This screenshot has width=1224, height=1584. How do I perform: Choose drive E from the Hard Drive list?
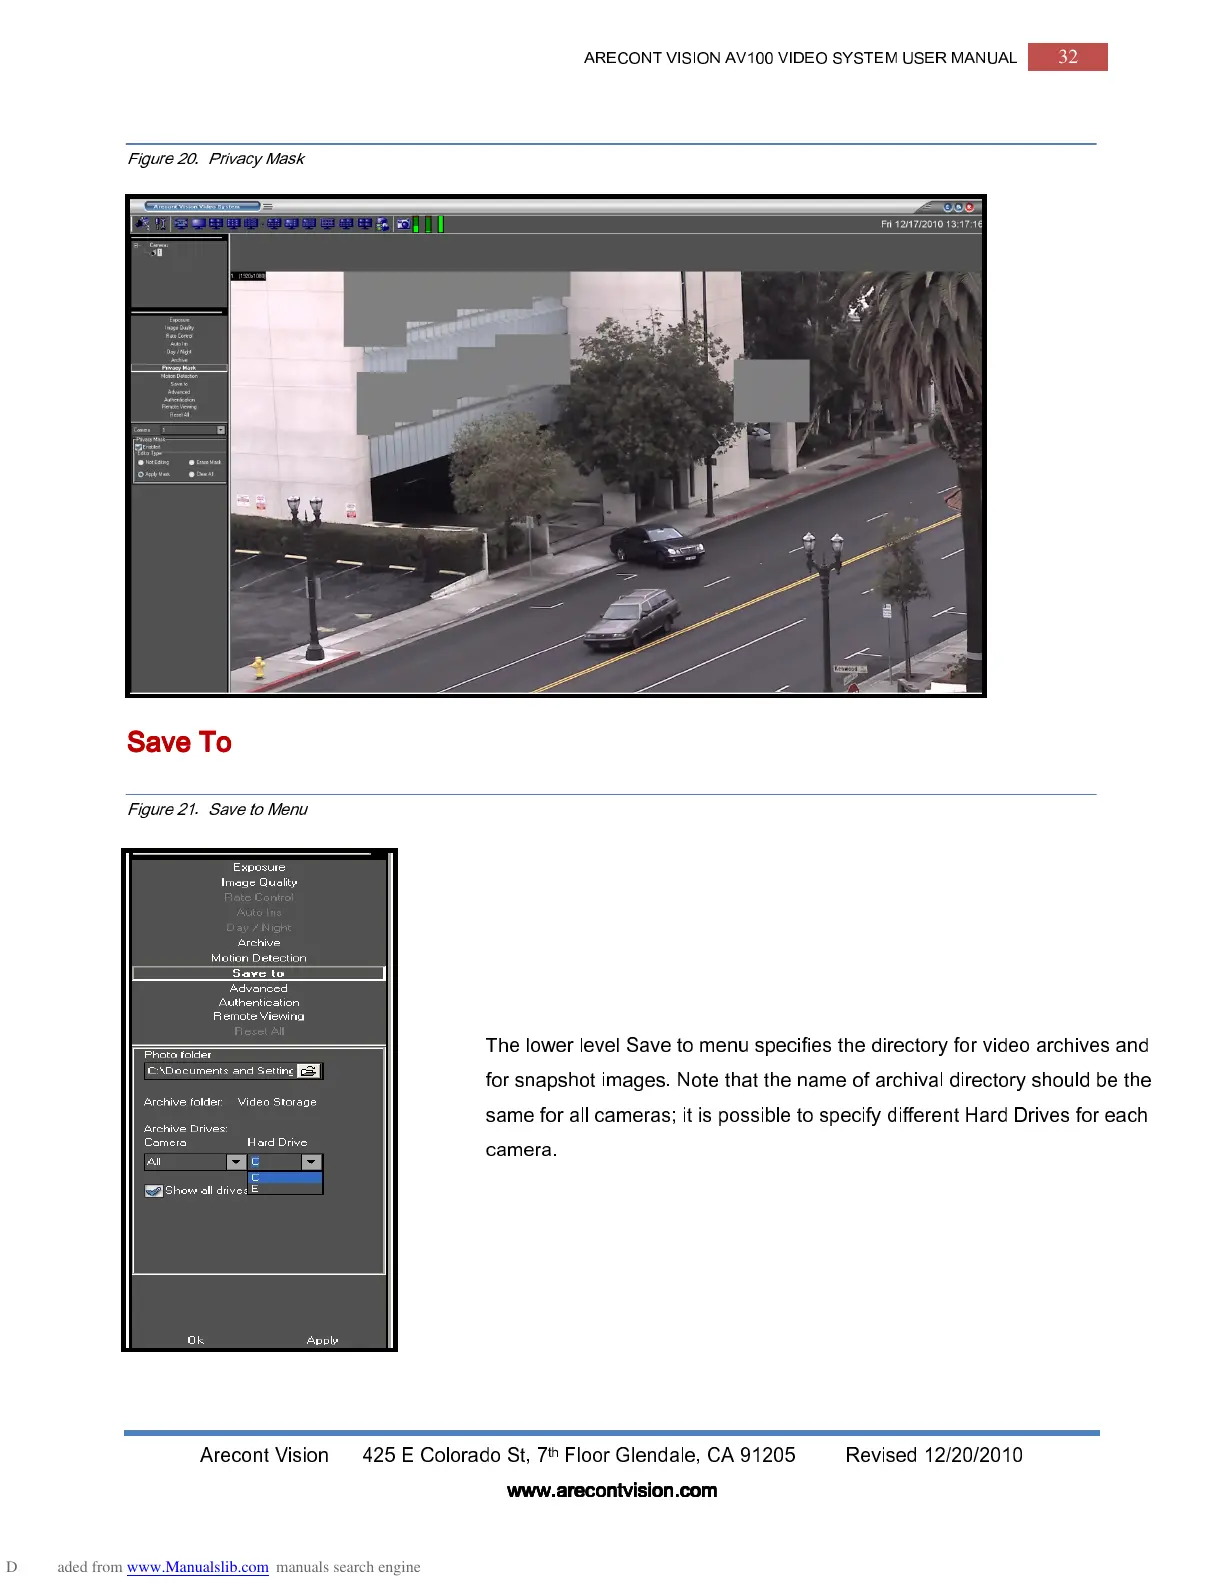point(285,1188)
